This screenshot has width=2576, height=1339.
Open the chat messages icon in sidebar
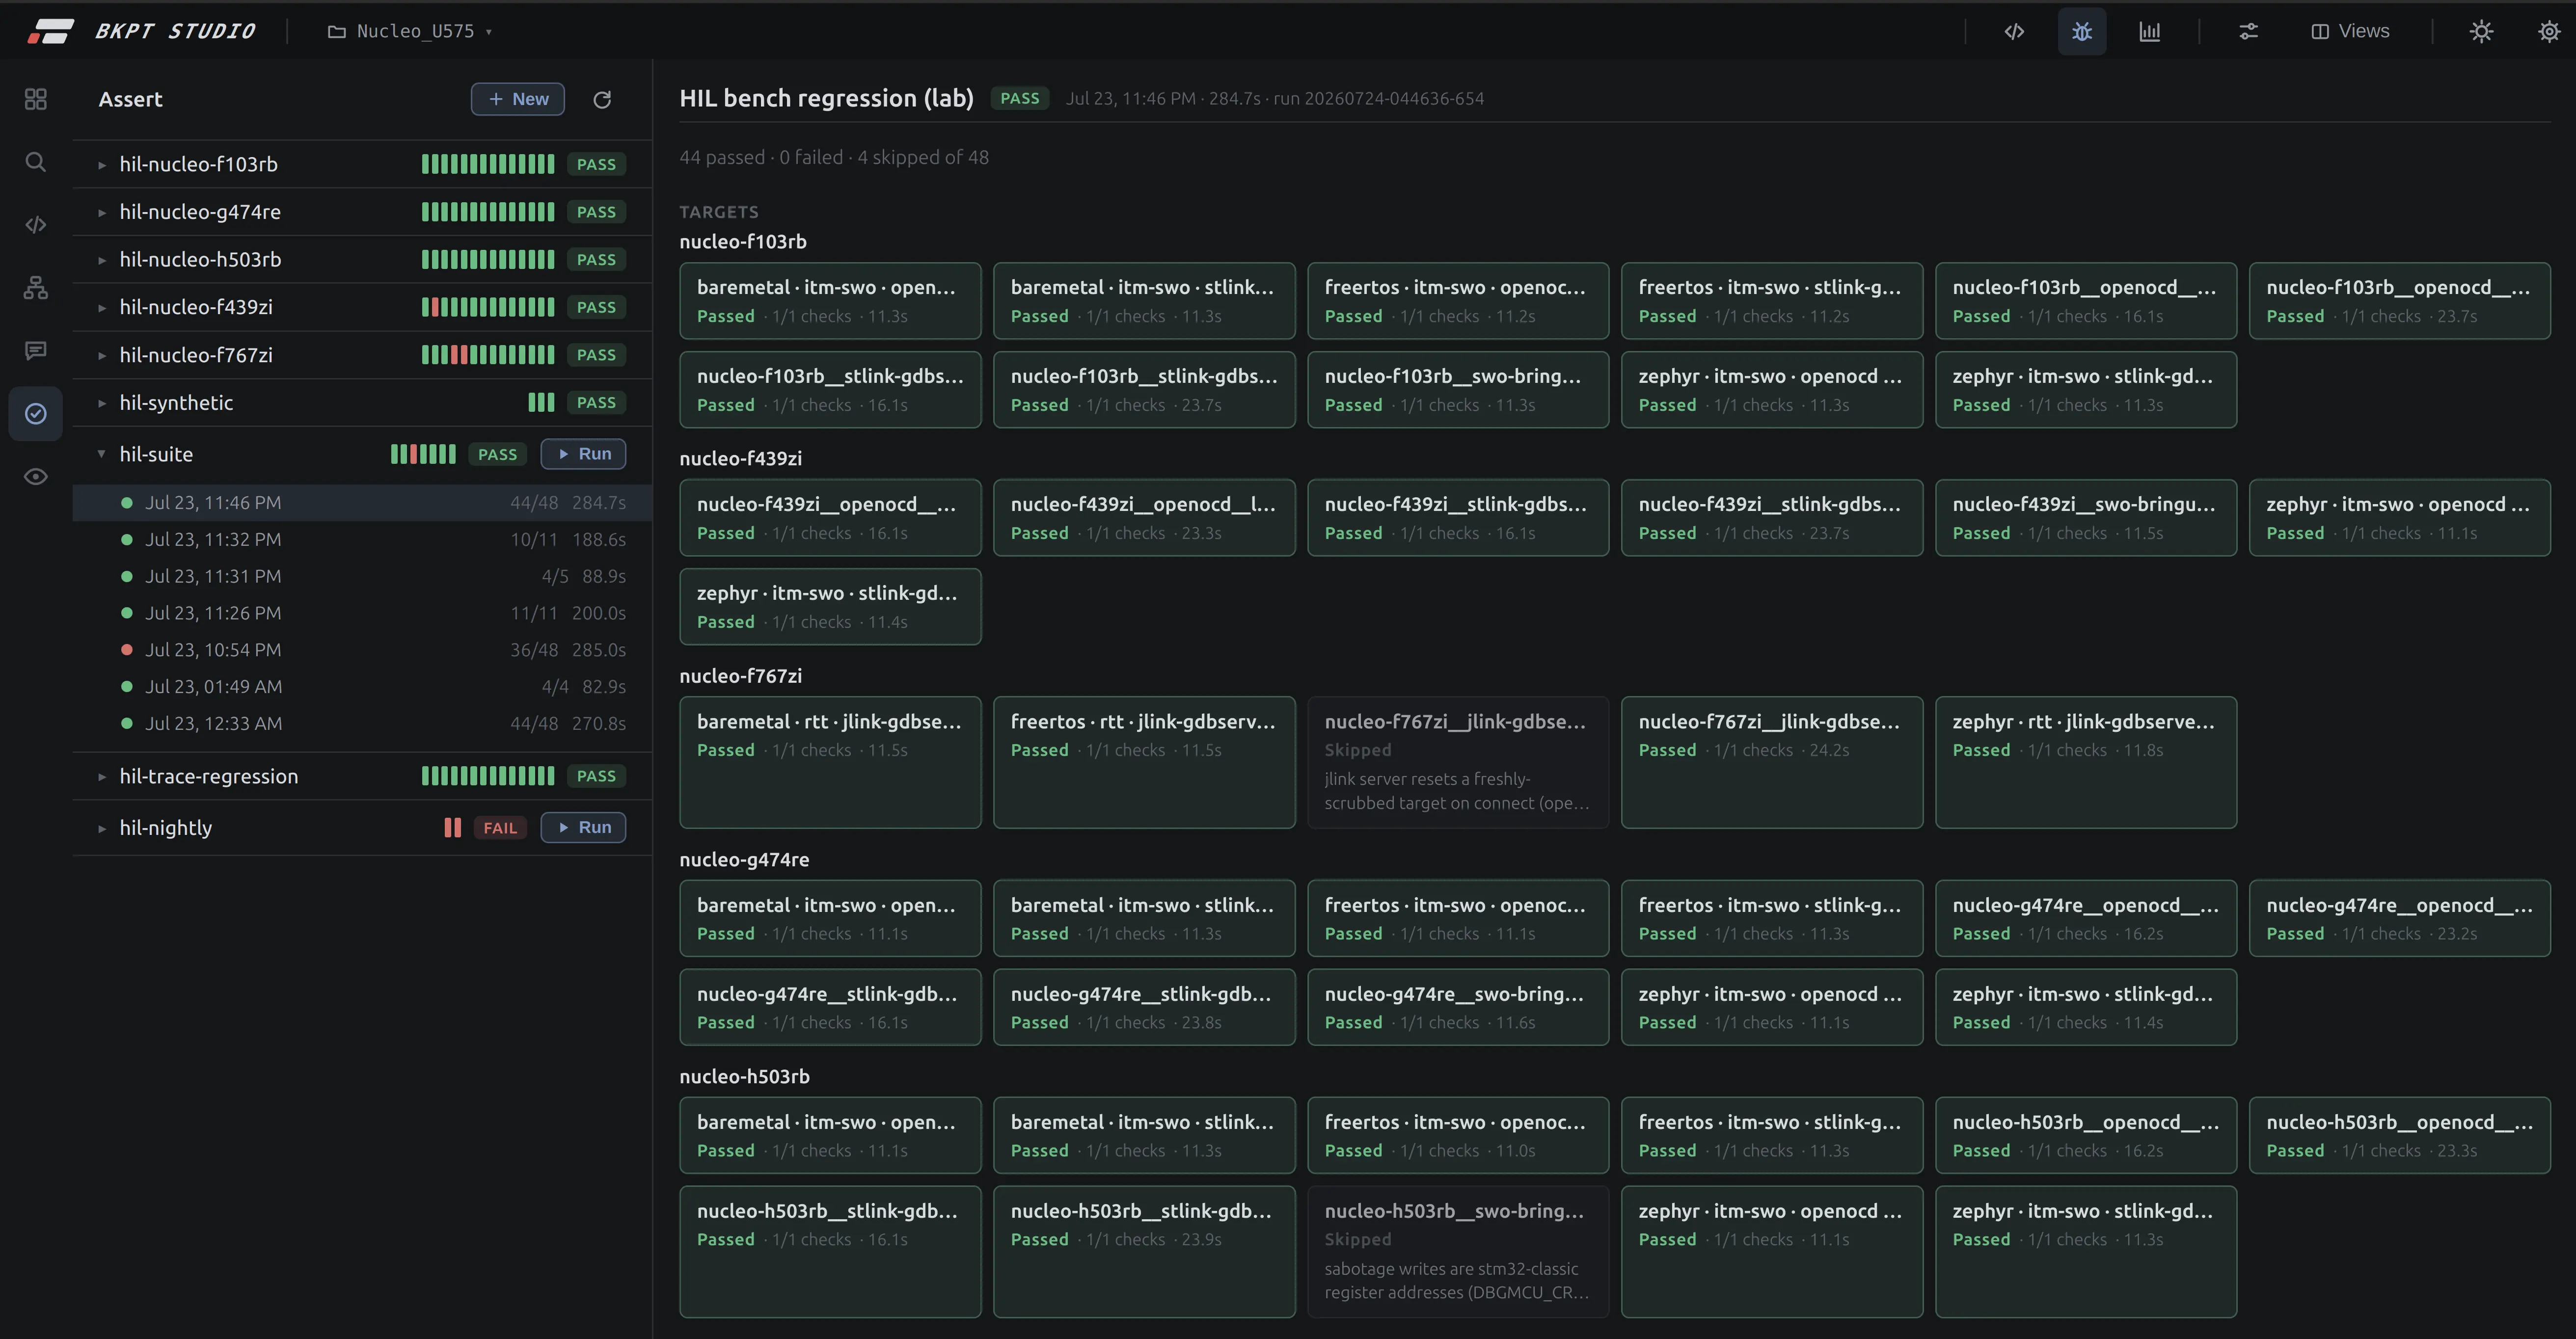point(36,351)
